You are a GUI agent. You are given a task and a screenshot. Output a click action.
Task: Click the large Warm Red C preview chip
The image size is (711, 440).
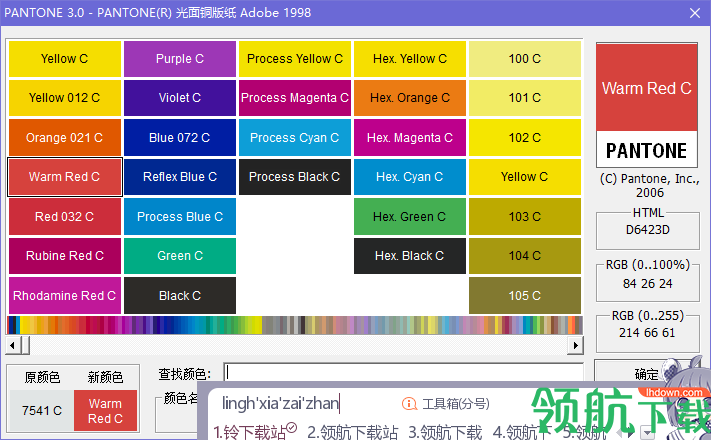(647, 88)
